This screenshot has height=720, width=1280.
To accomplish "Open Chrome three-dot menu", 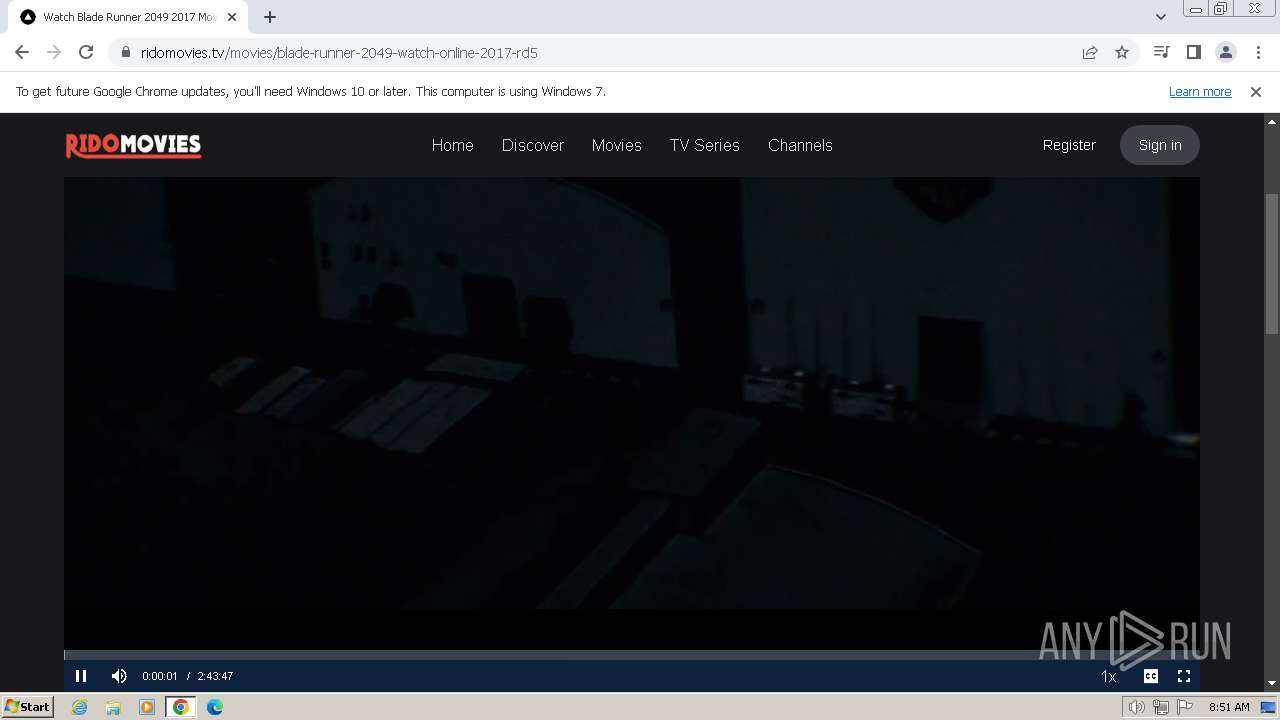I will tap(1257, 52).
